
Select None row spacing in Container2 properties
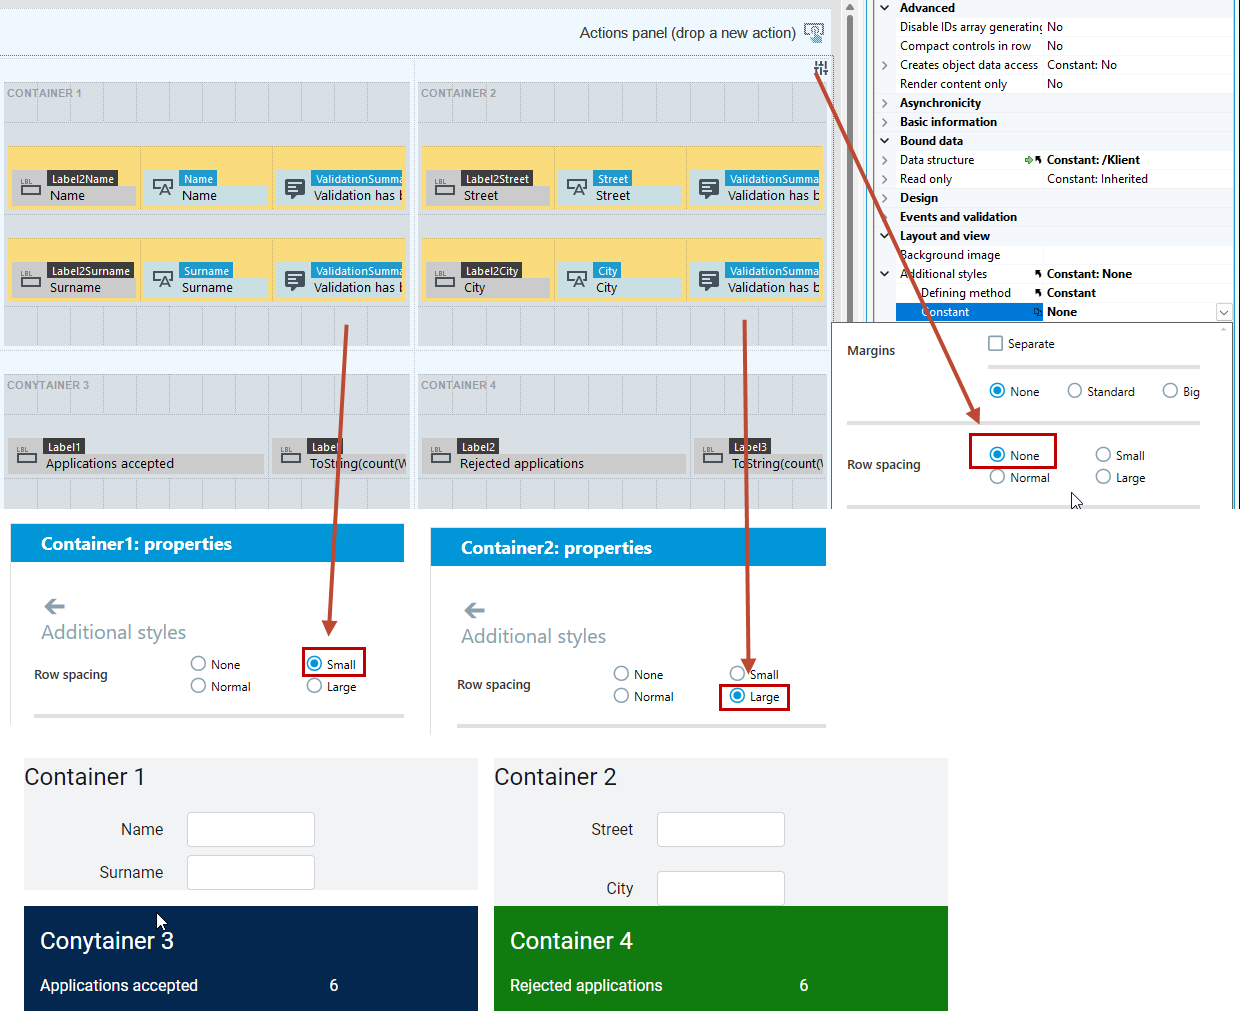pyautogui.click(x=621, y=674)
